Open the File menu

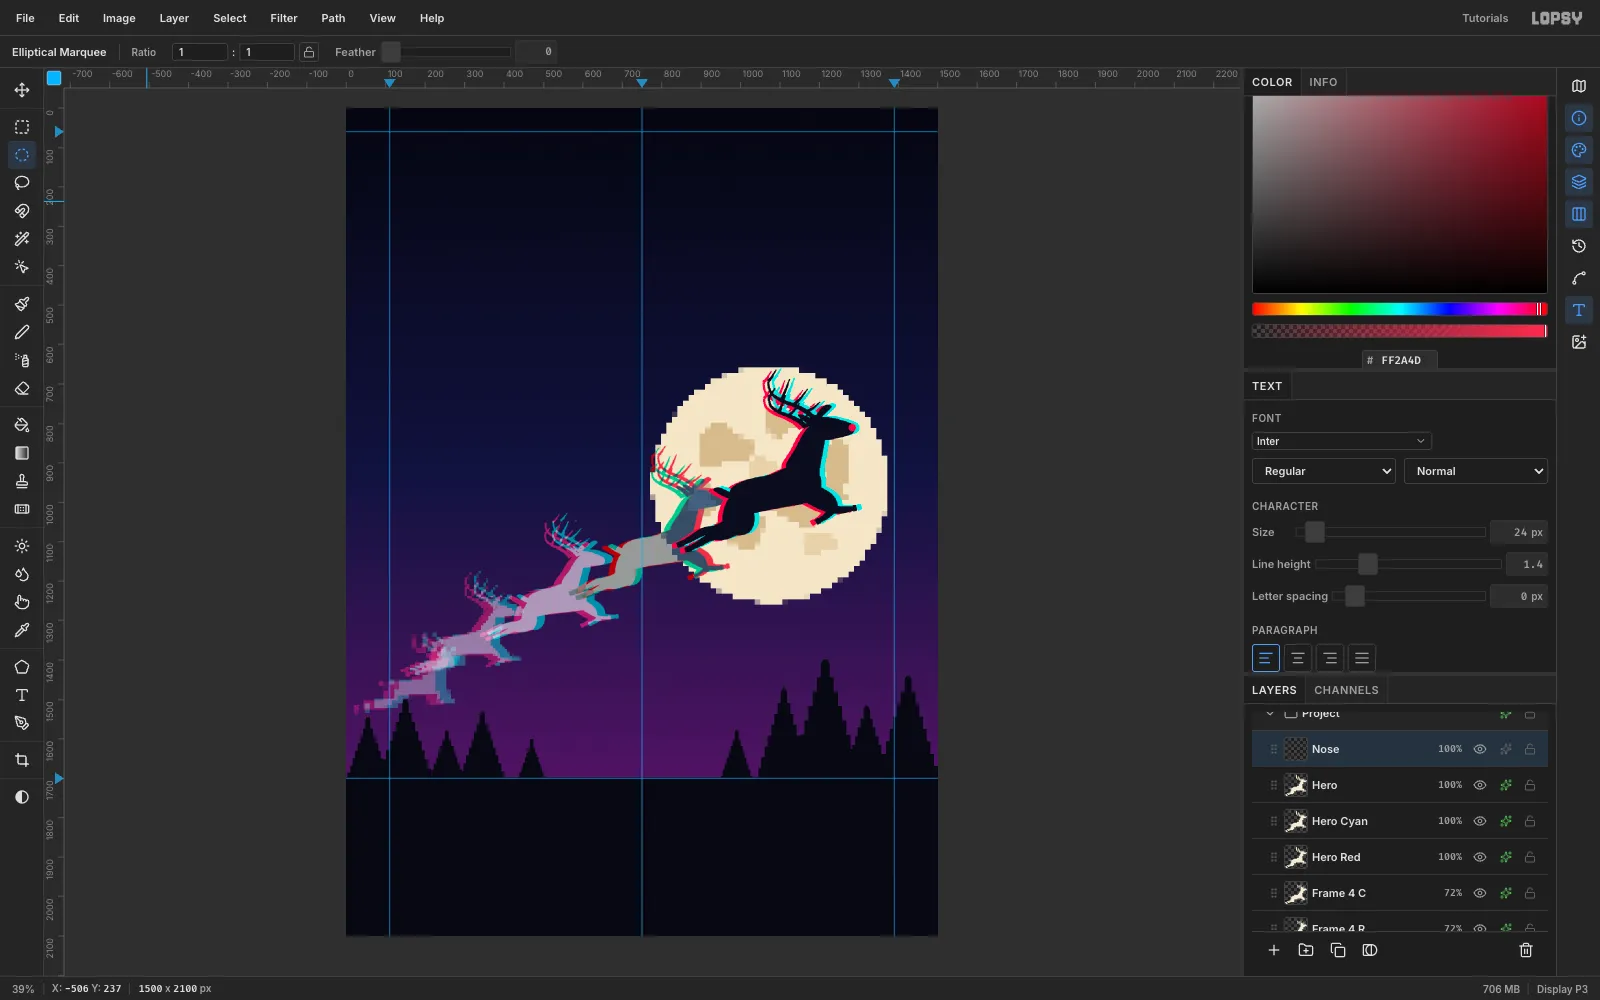pos(25,18)
